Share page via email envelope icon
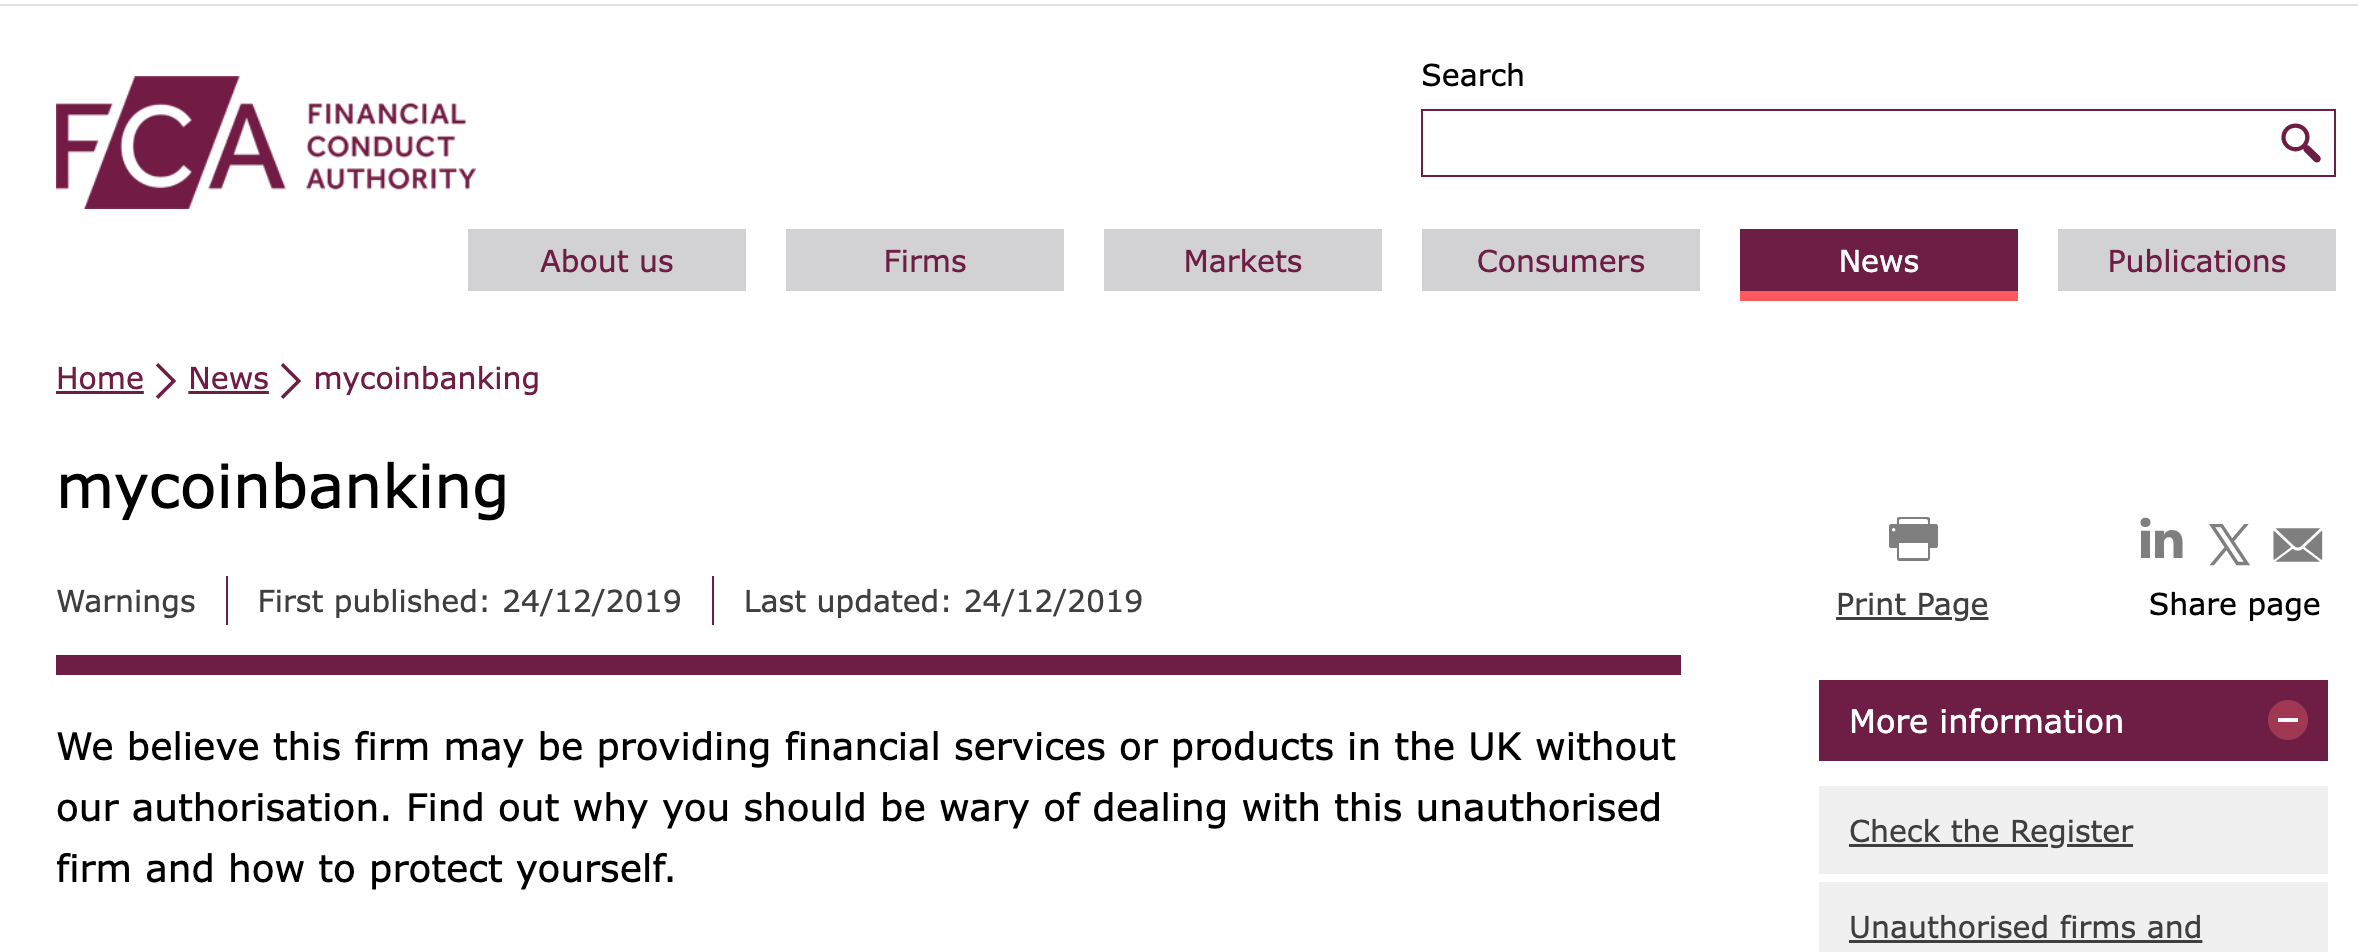This screenshot has width=2358, height=952. [x=2297, y=545]
